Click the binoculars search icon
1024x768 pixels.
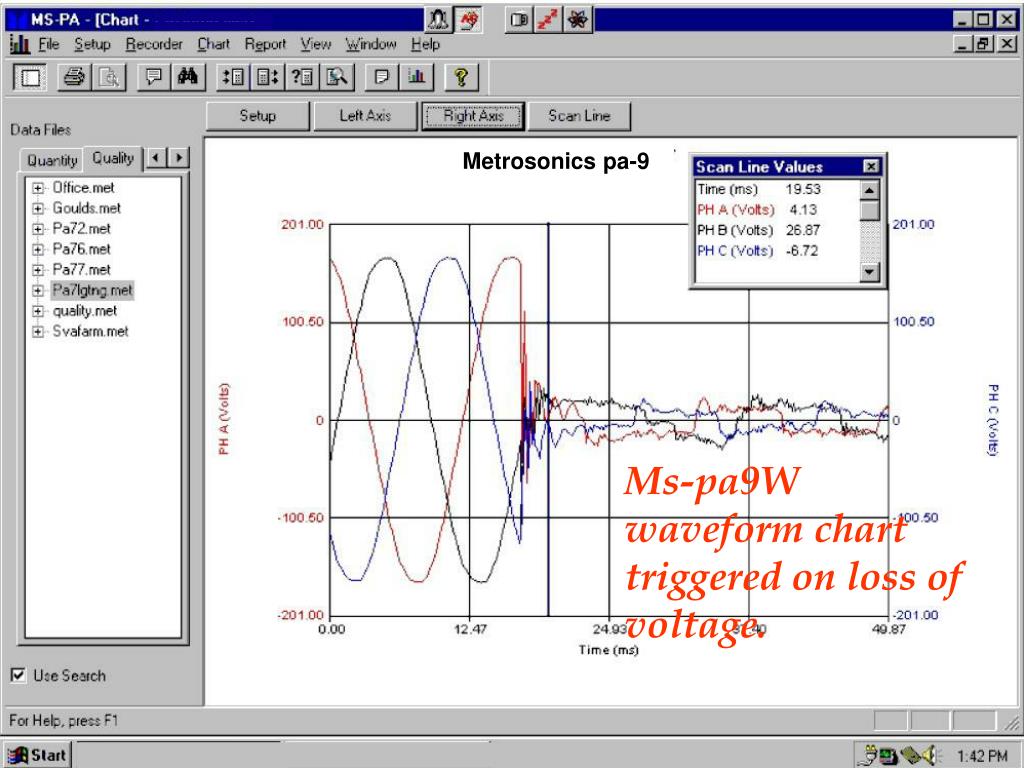(188, 78)
